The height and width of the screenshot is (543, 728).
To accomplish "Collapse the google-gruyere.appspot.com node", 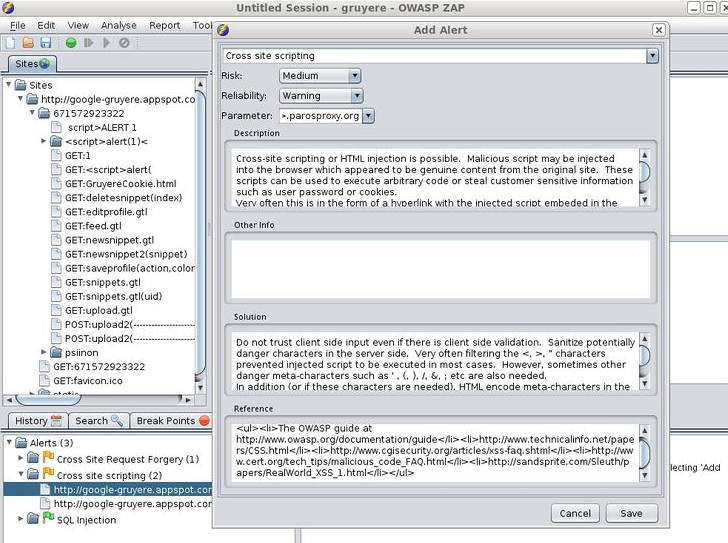I will tap(20, 98).
